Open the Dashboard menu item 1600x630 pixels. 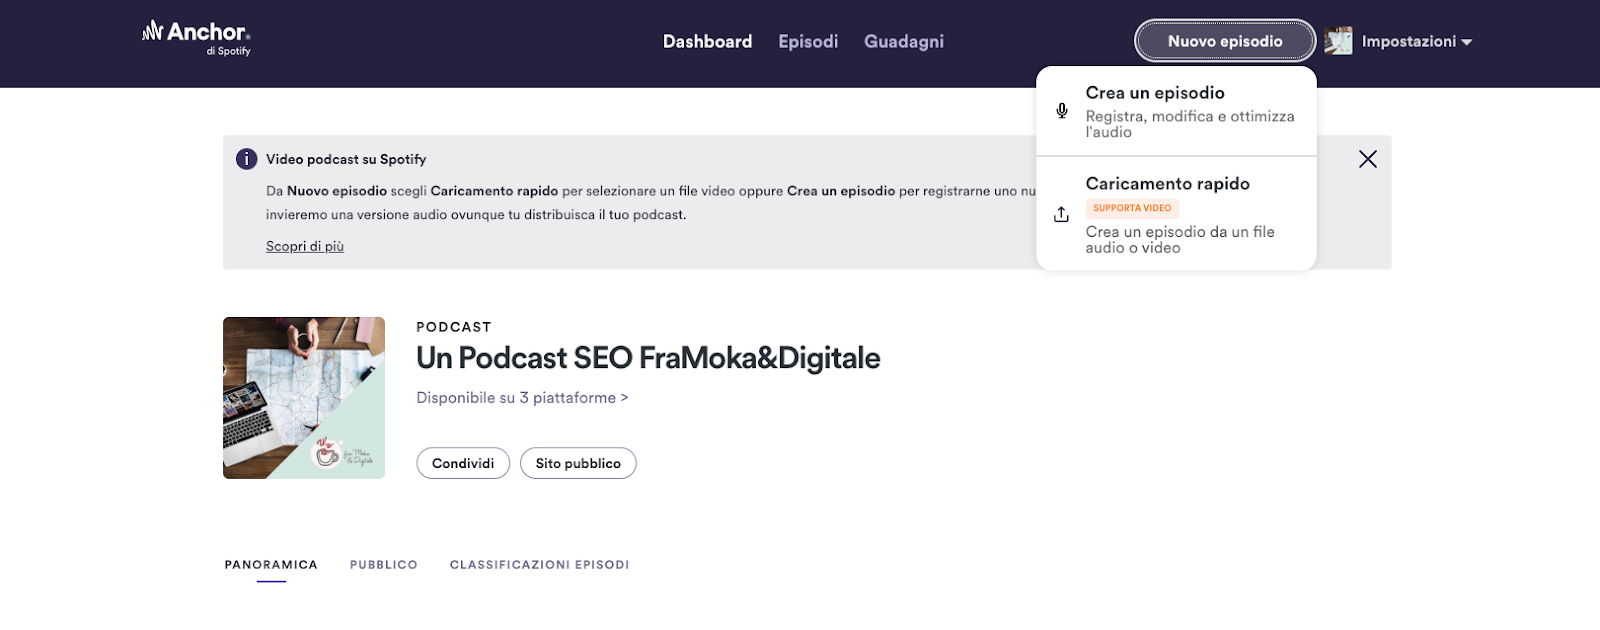coord(707,41)
